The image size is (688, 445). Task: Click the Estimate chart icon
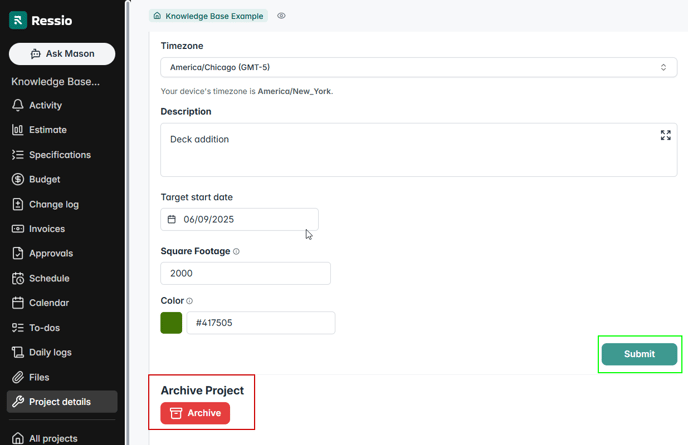point(18,130)
